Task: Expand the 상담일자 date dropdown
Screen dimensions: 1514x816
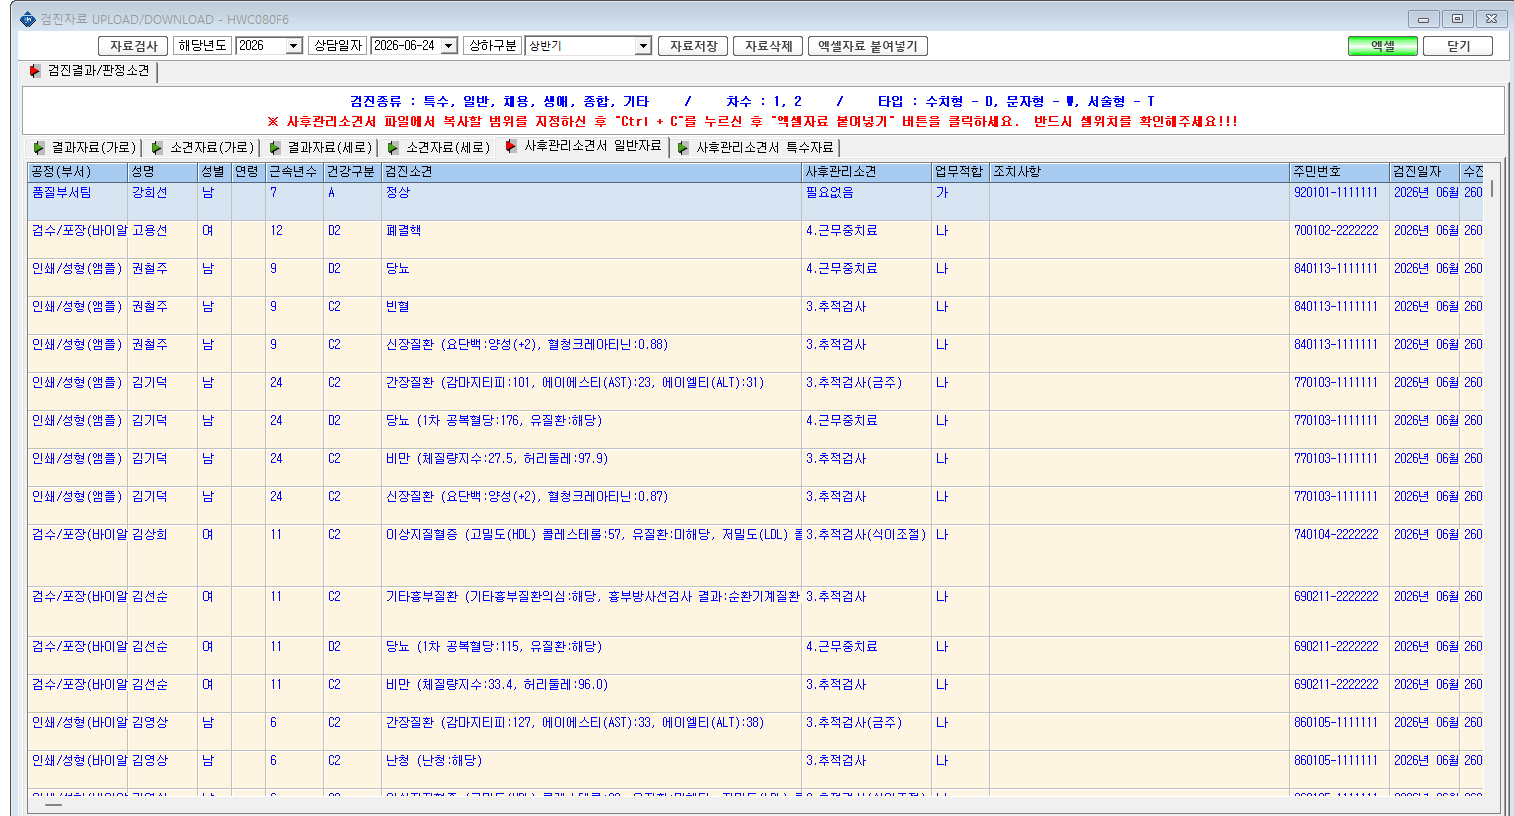Action: (449, 46)
